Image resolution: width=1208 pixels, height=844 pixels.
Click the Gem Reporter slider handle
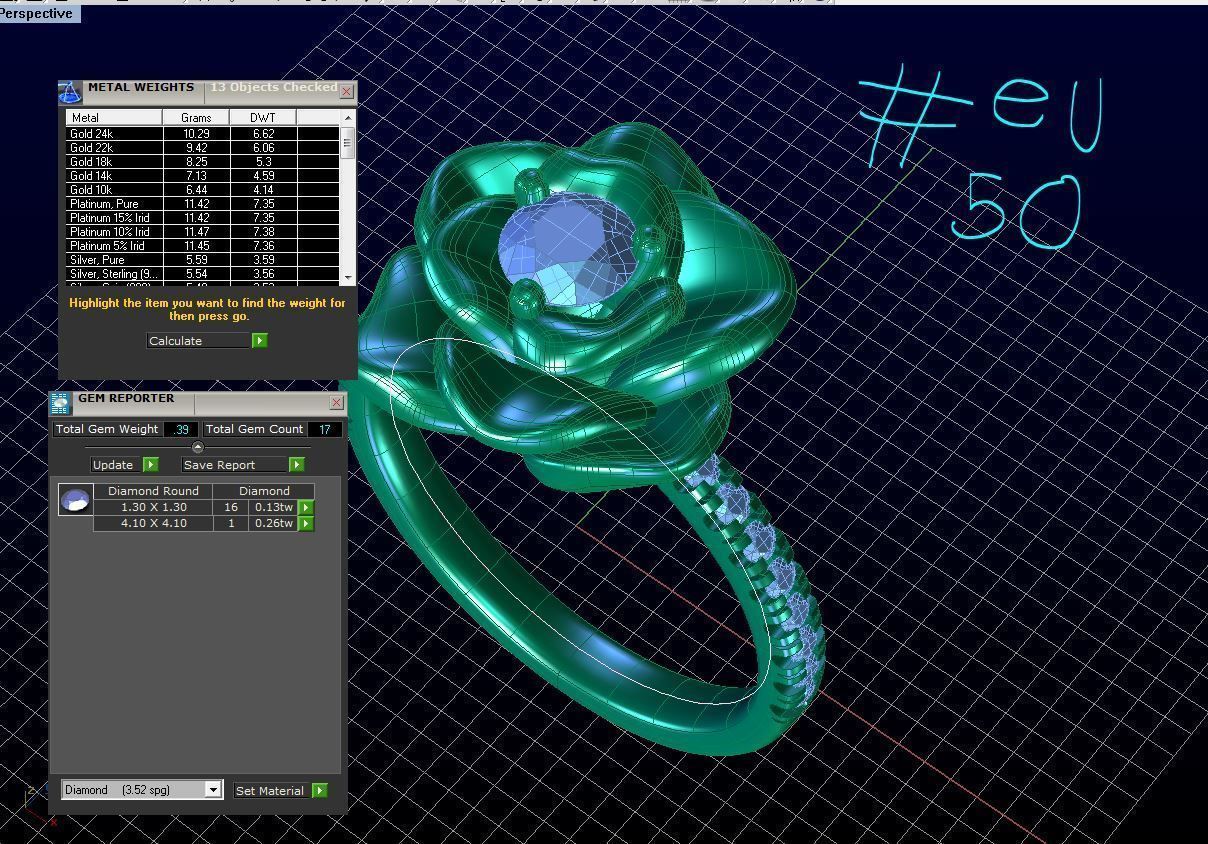pos(197,447)
